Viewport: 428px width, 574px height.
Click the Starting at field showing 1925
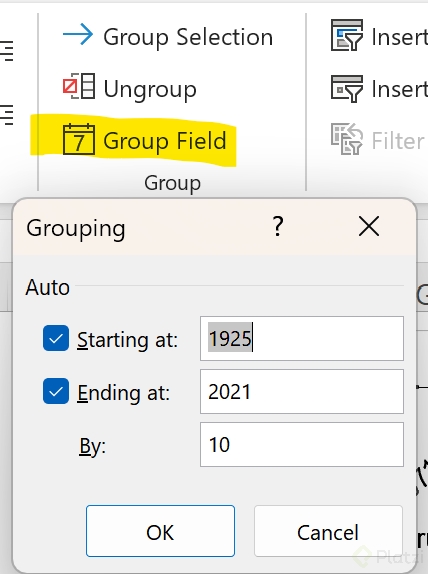pos(302,339)
